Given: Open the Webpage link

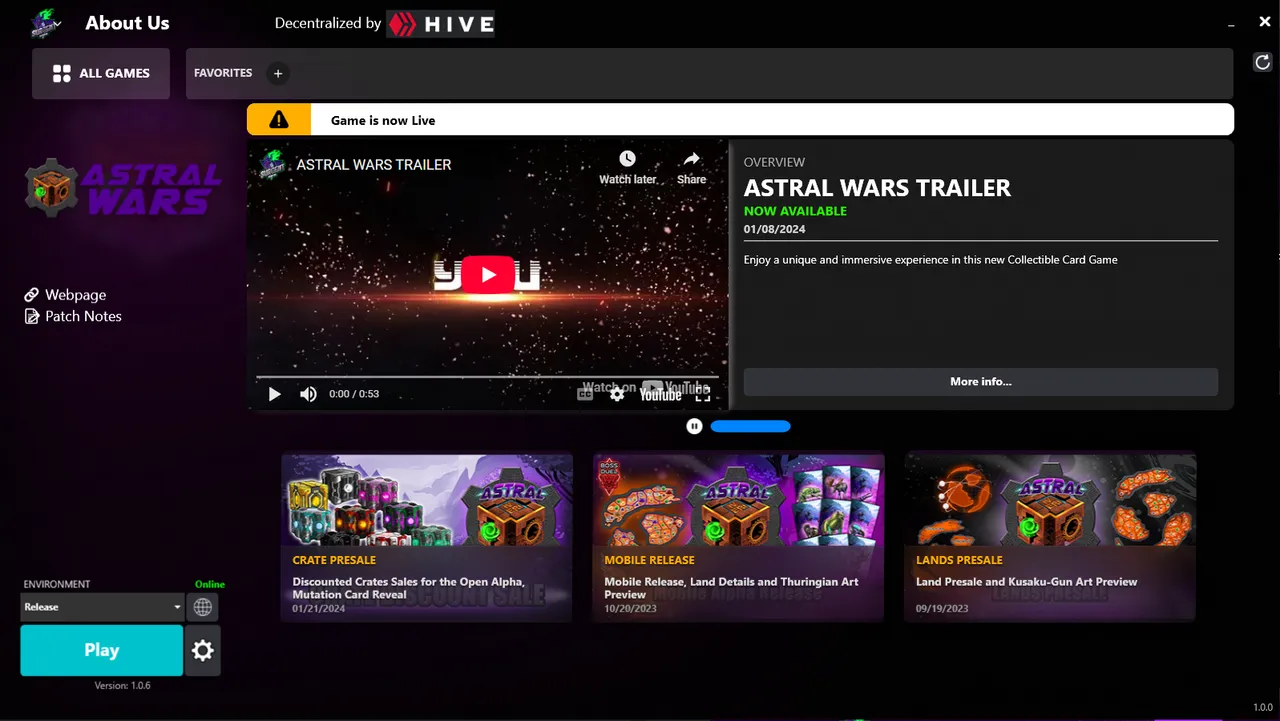Looking at the screenshot, I should pos(65,295).
